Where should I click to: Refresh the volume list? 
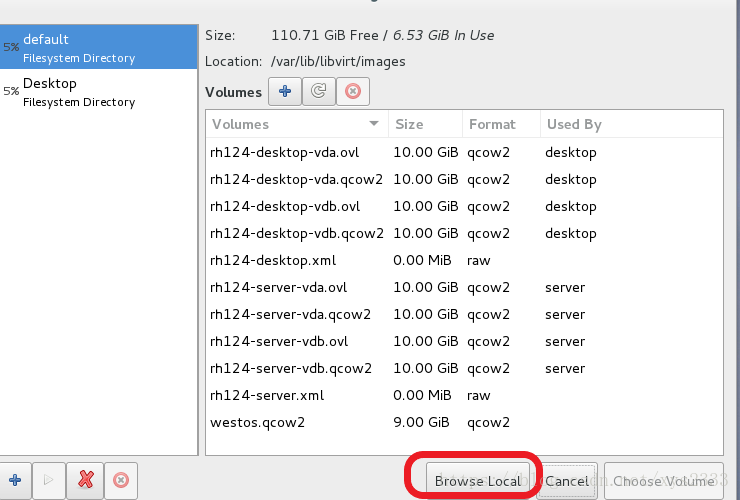(319, 91)
